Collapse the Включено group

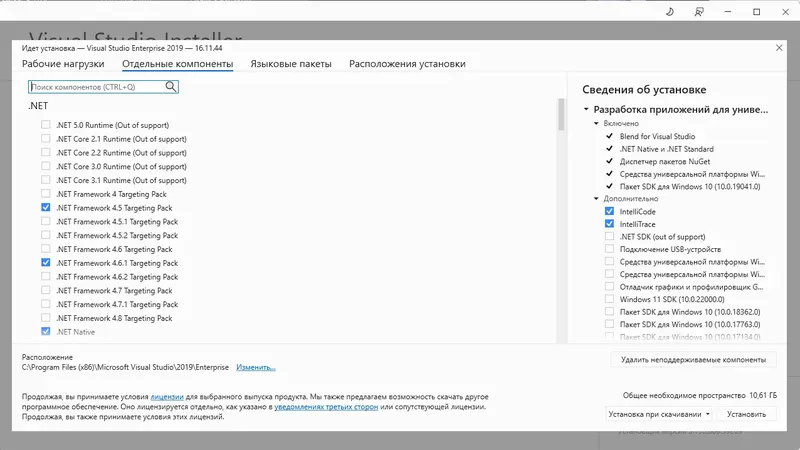pyautogui.click(x=596, y=123)
